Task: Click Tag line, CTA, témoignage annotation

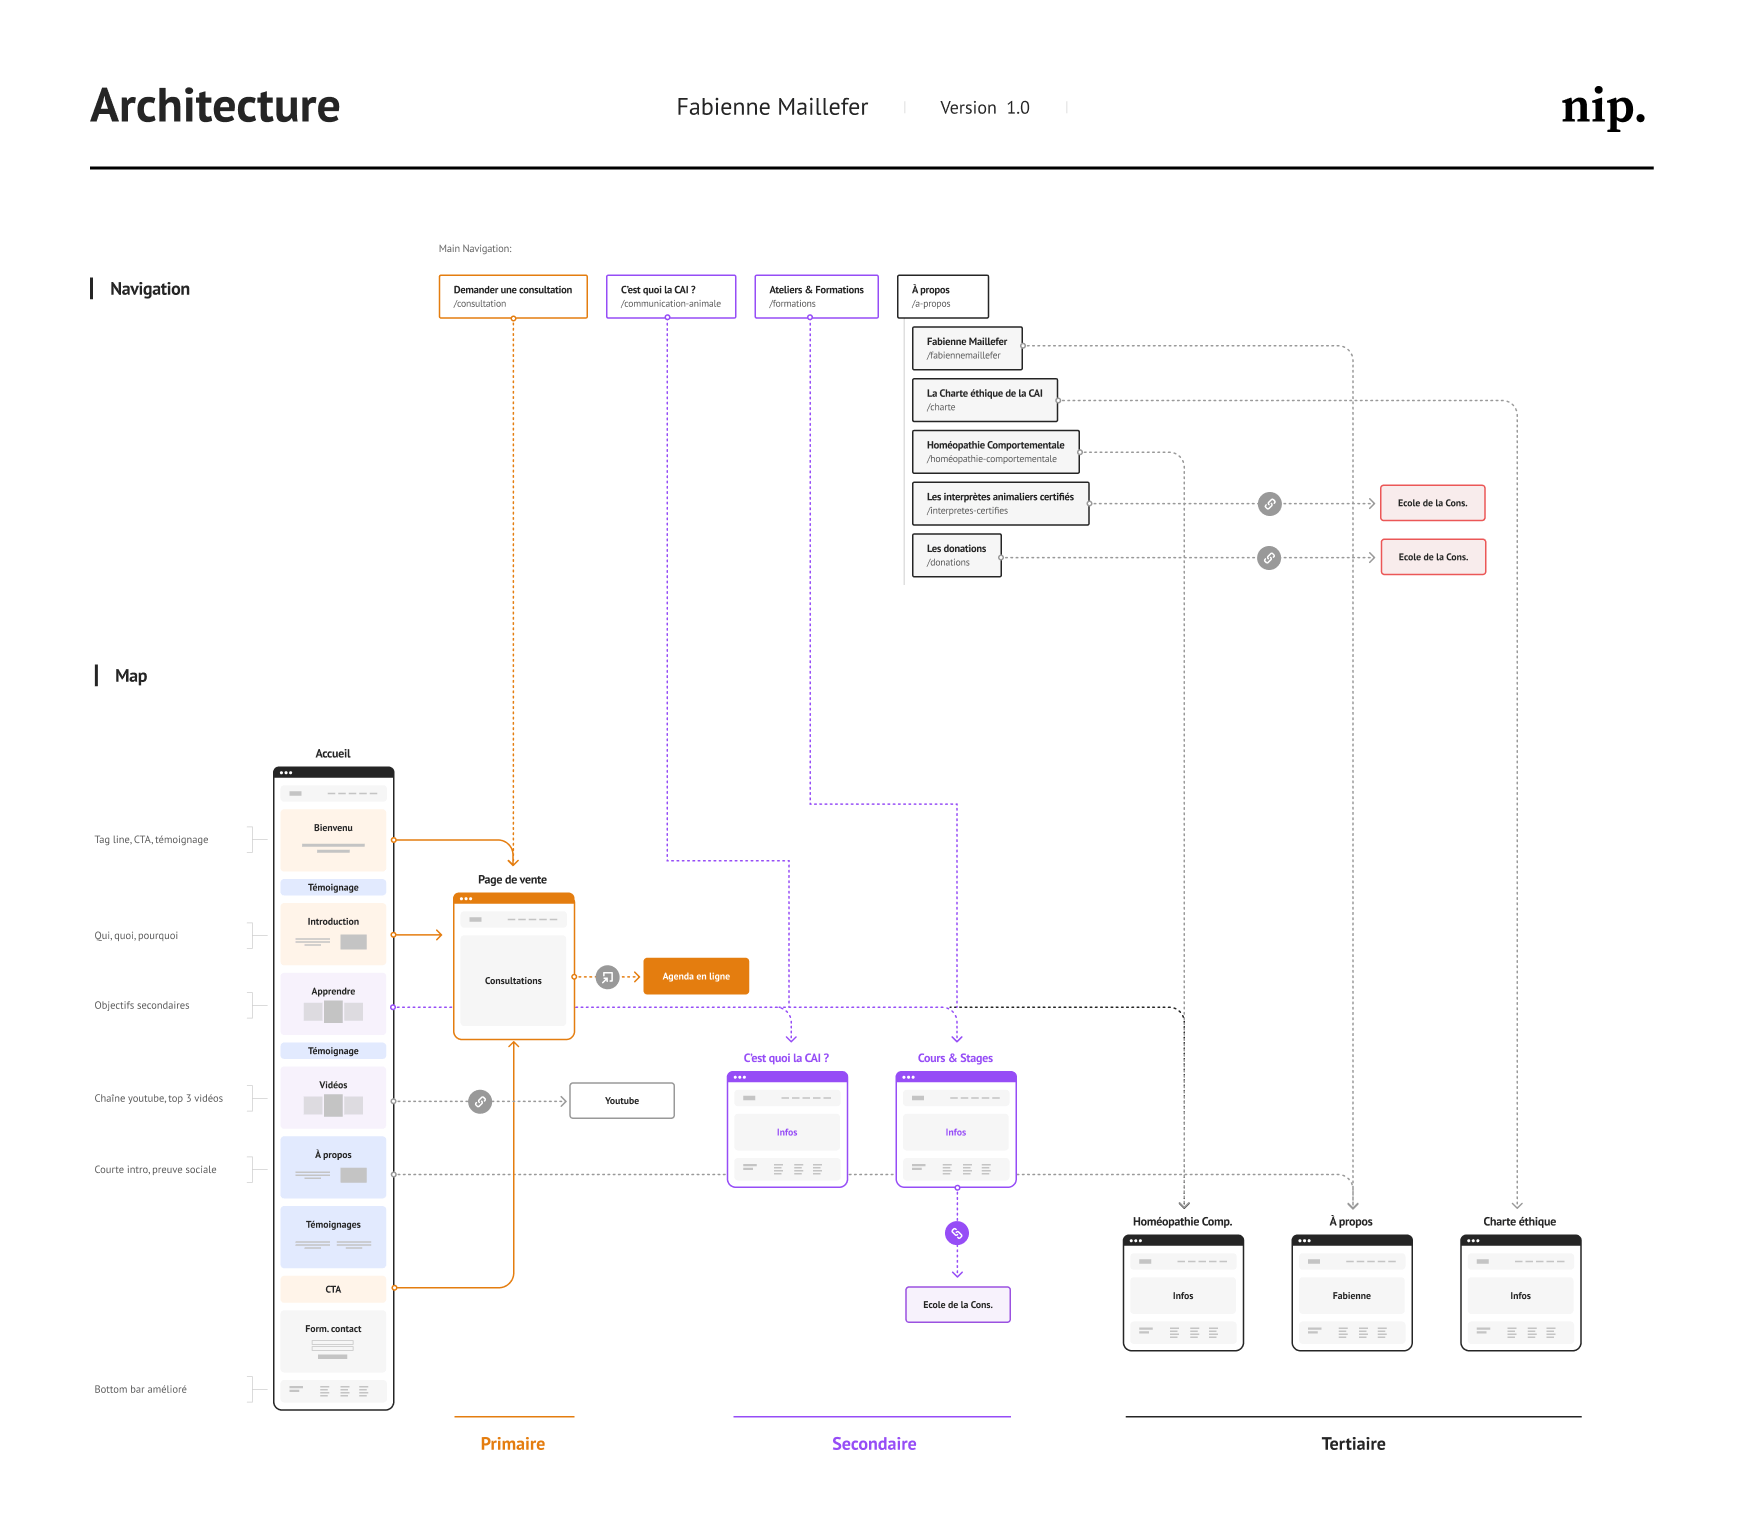Action: tap(151, 840)
